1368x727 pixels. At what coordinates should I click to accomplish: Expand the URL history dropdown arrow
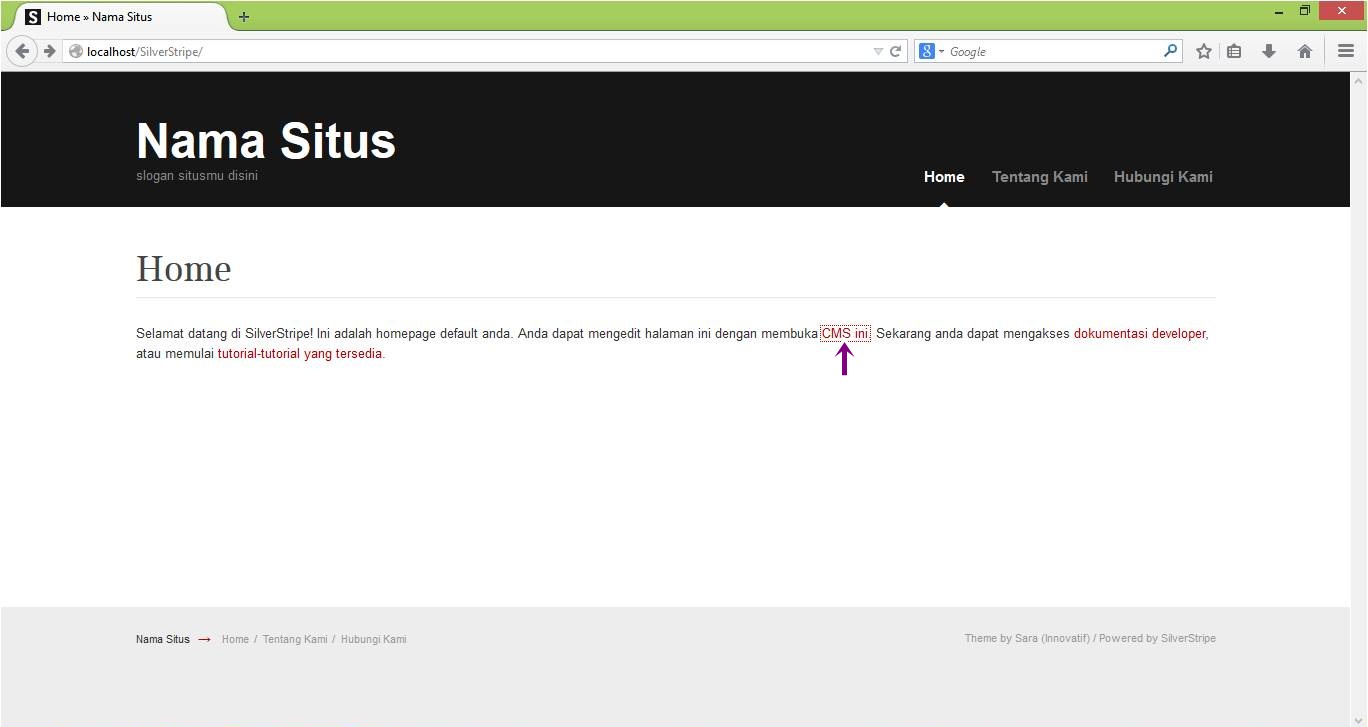click(x=878, y=51)
